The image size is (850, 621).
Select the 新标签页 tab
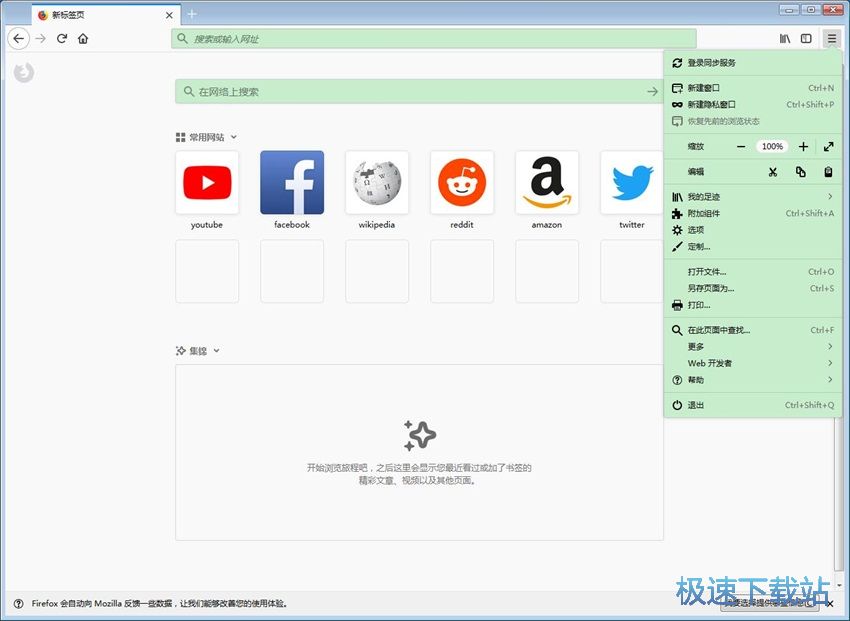coord(105,15)
